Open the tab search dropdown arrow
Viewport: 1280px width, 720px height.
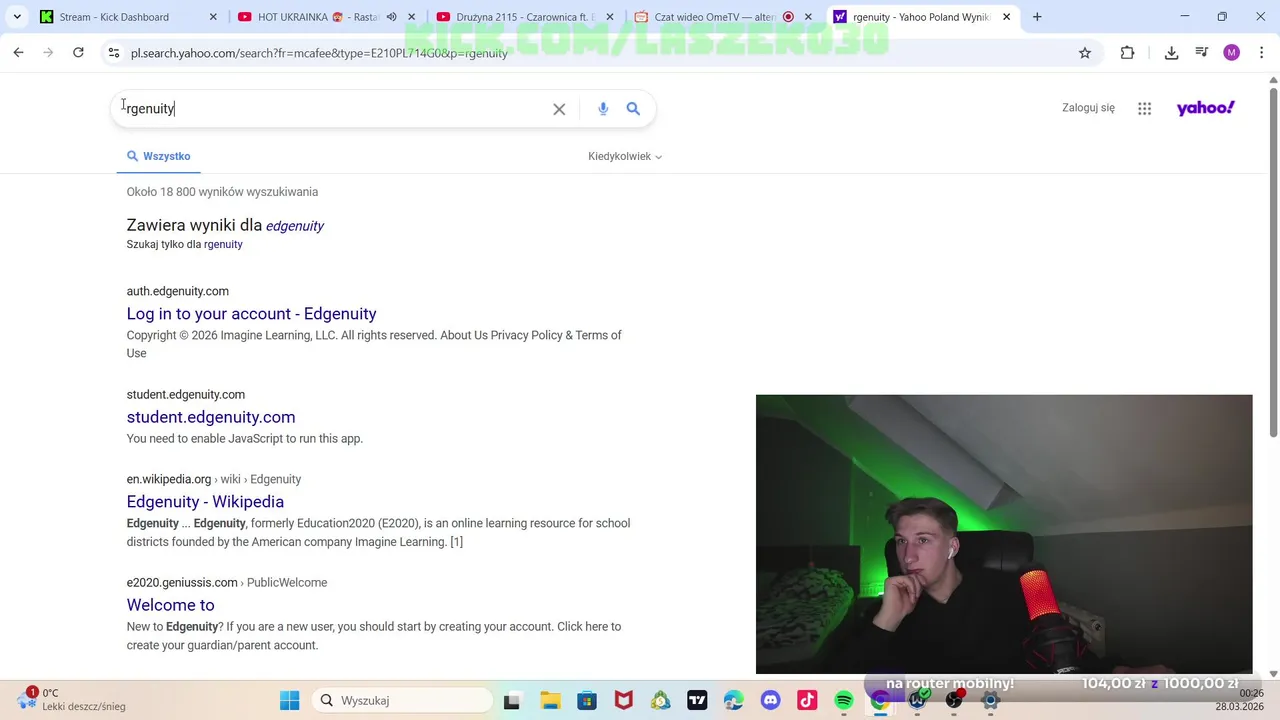point(17,17)
